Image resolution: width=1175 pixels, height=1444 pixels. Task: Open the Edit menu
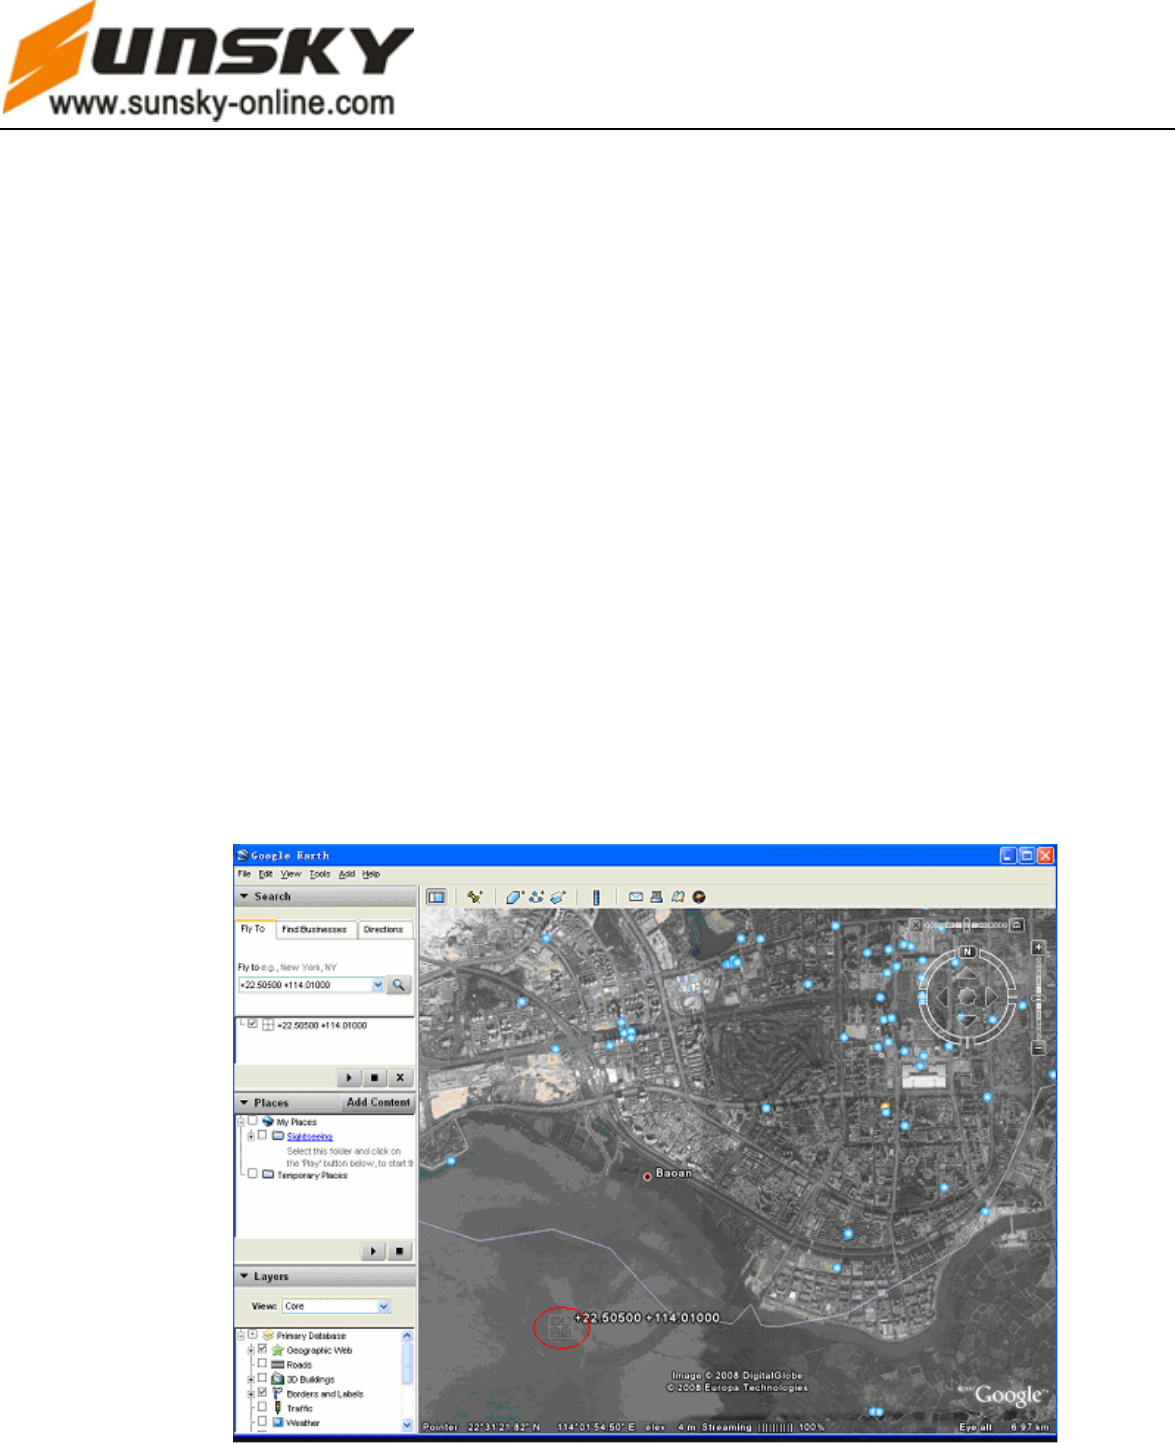point(265,874)
